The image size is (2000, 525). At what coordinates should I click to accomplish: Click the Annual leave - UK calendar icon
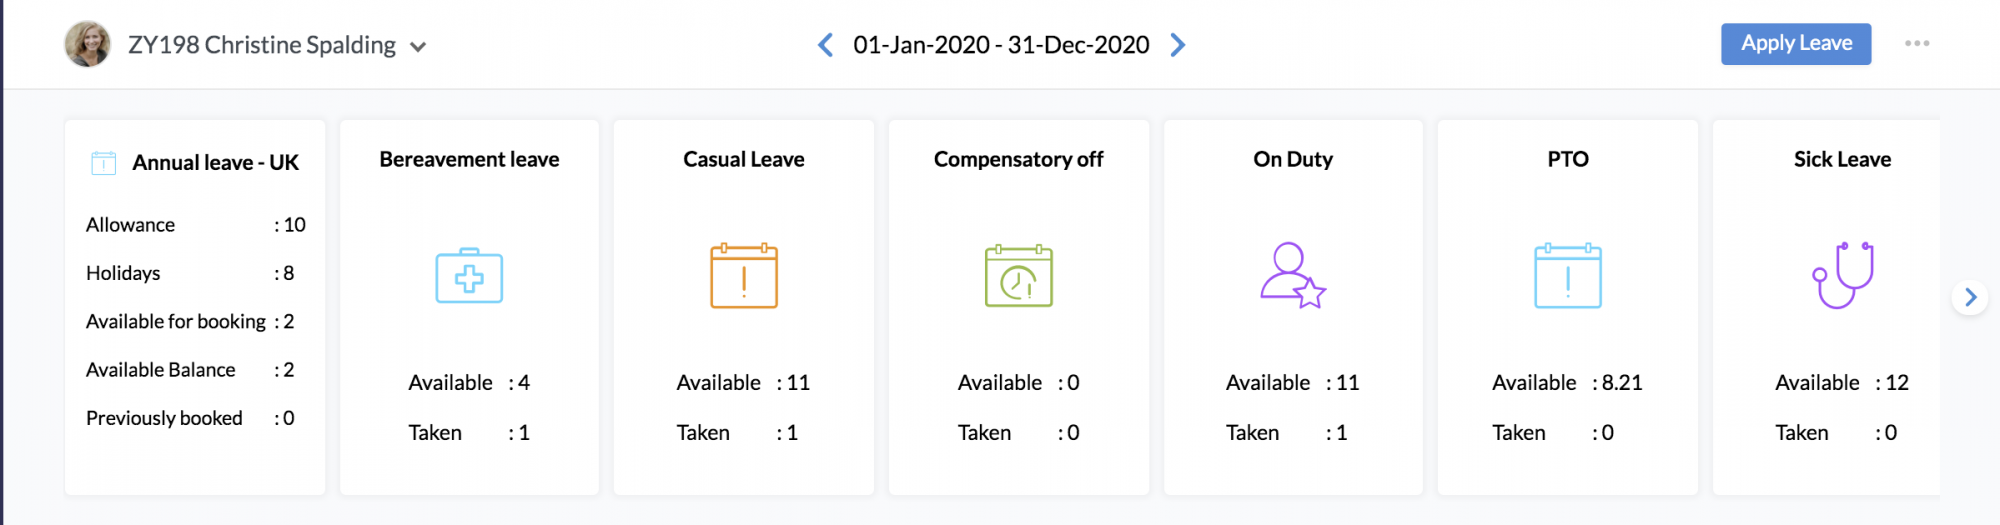click(104, 163)
